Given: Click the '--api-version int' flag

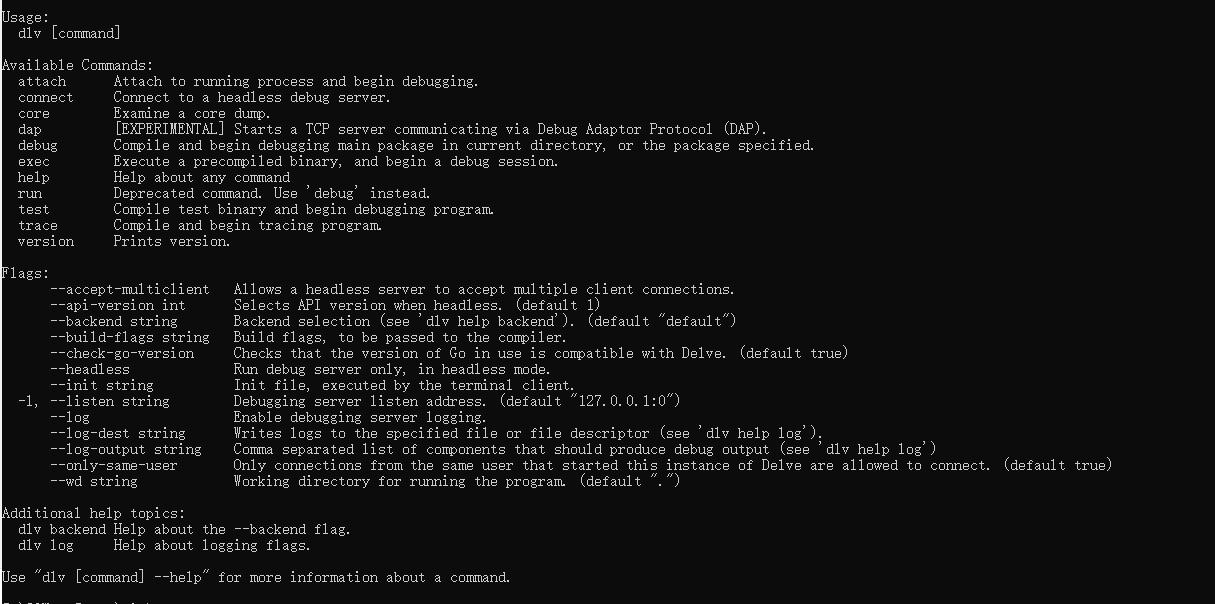Looking at the screenshot, I should (118, 305).
